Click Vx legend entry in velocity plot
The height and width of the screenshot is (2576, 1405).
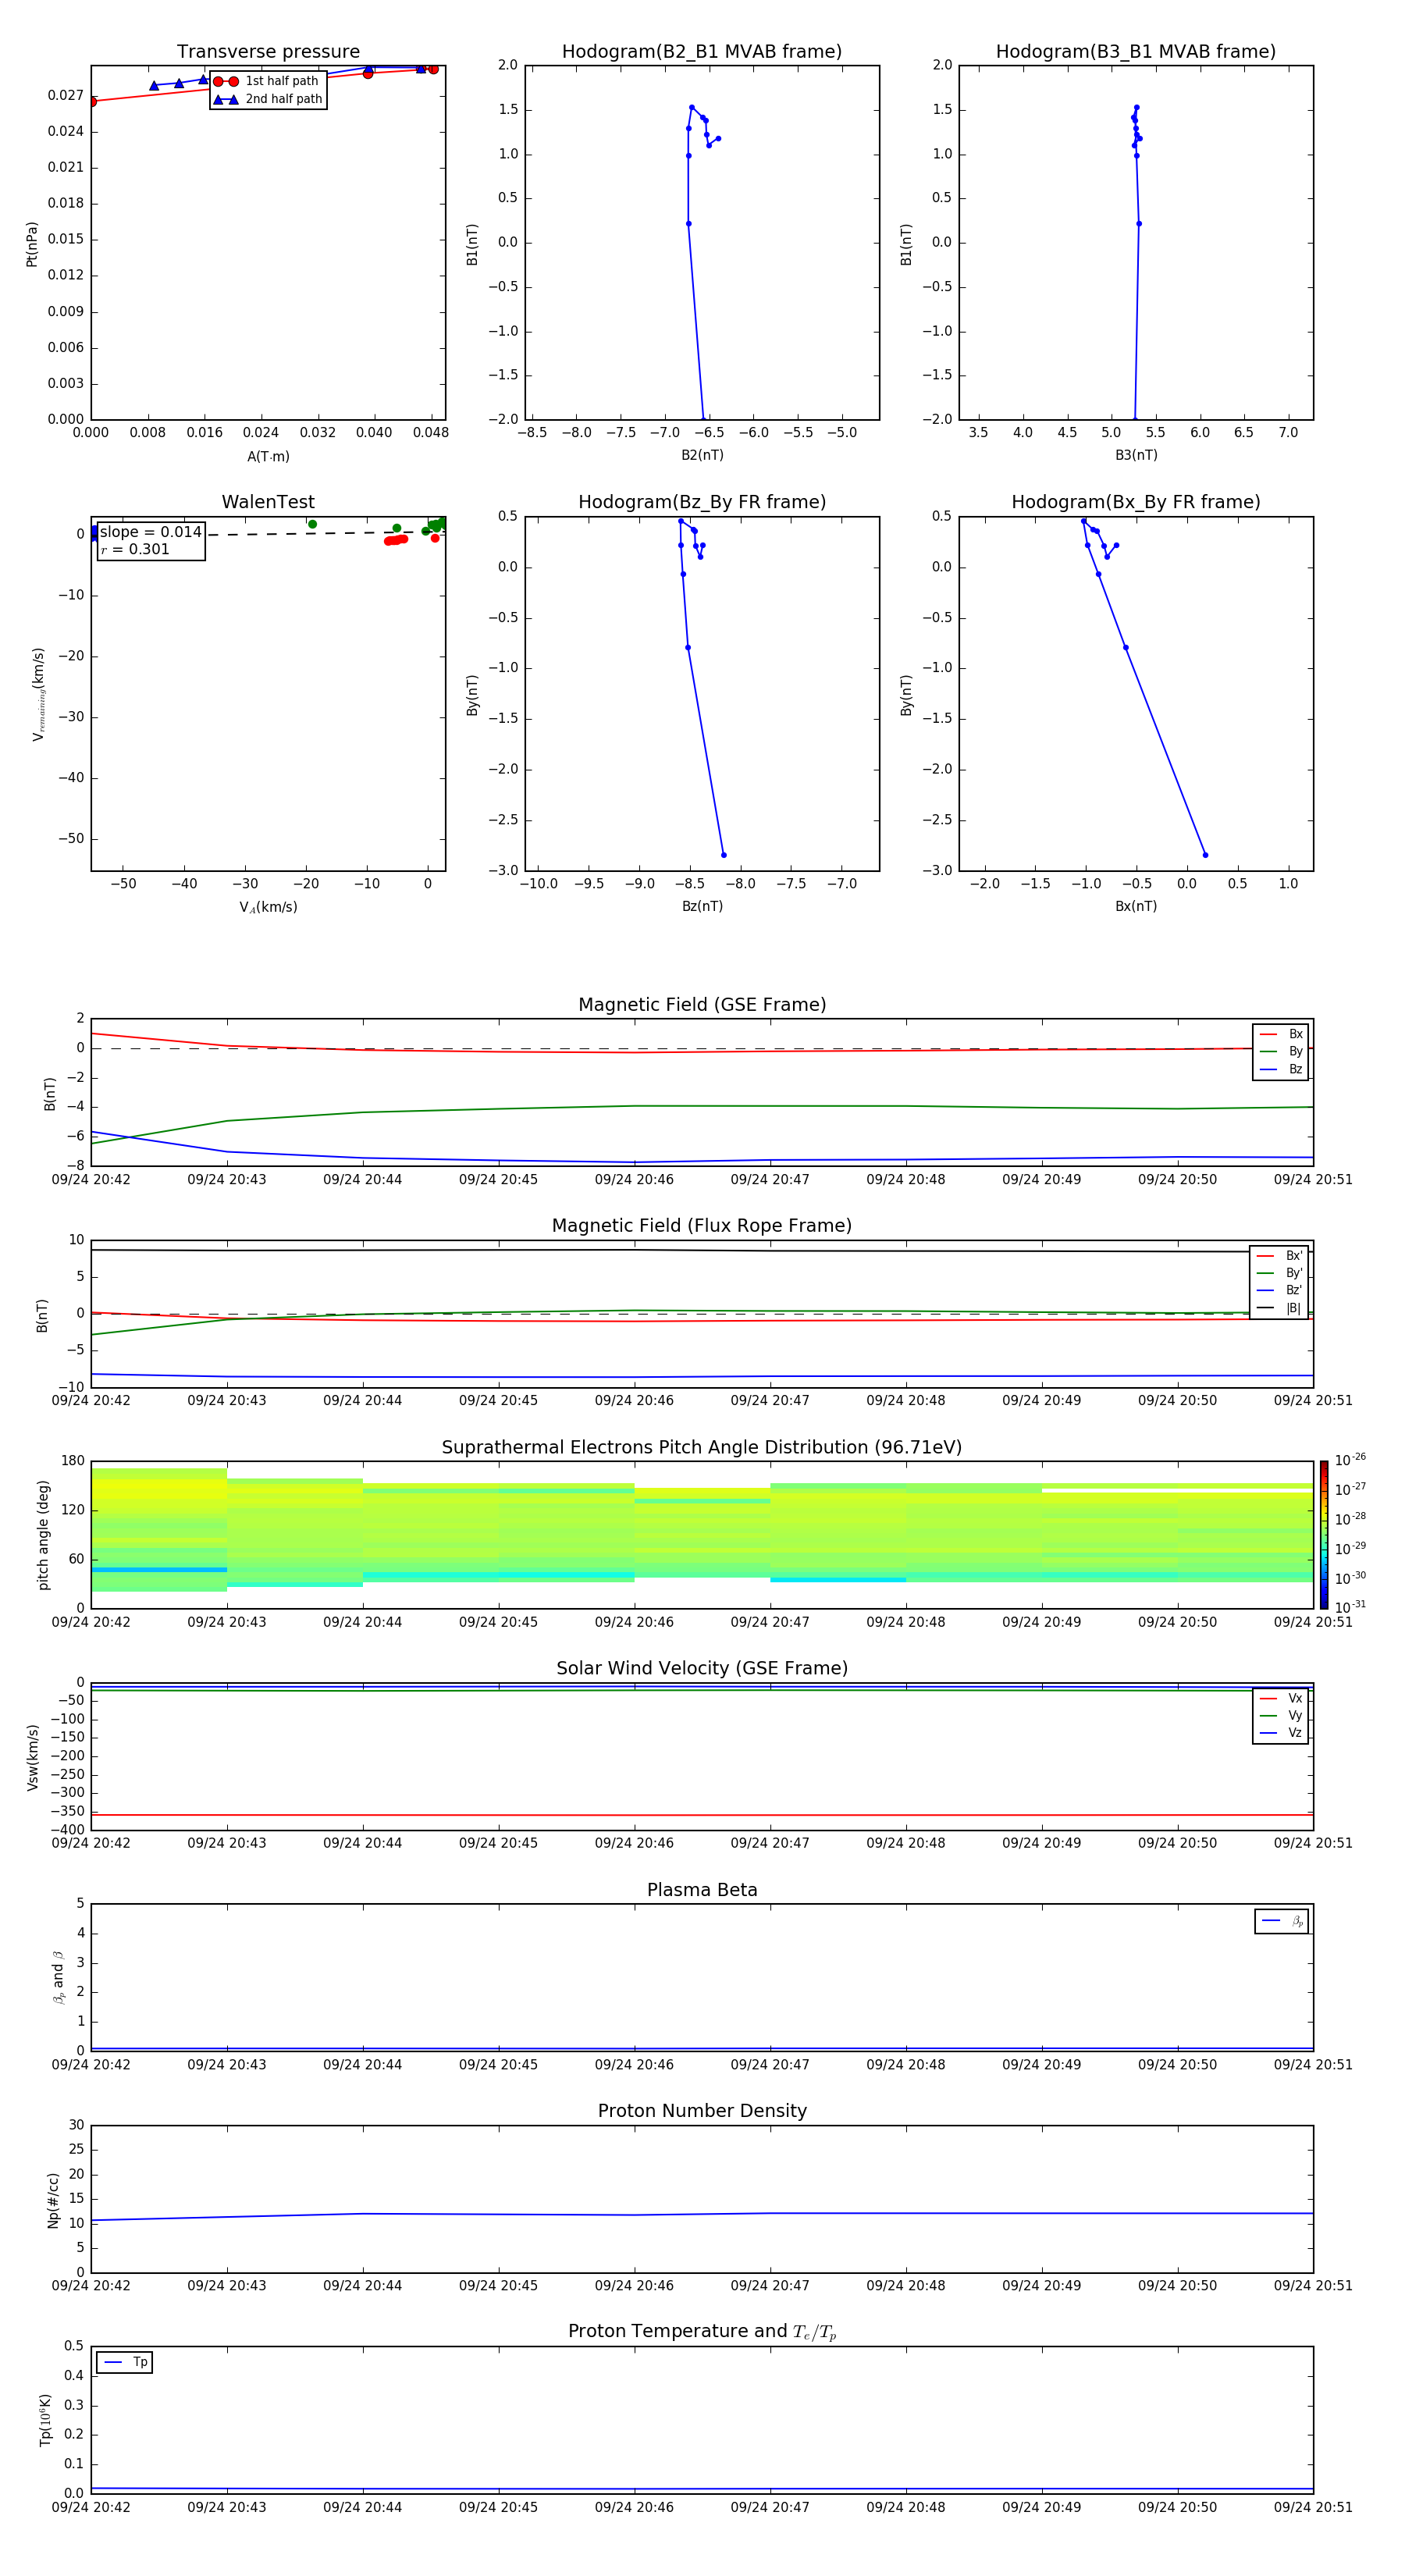[x=1281, y=1699]
